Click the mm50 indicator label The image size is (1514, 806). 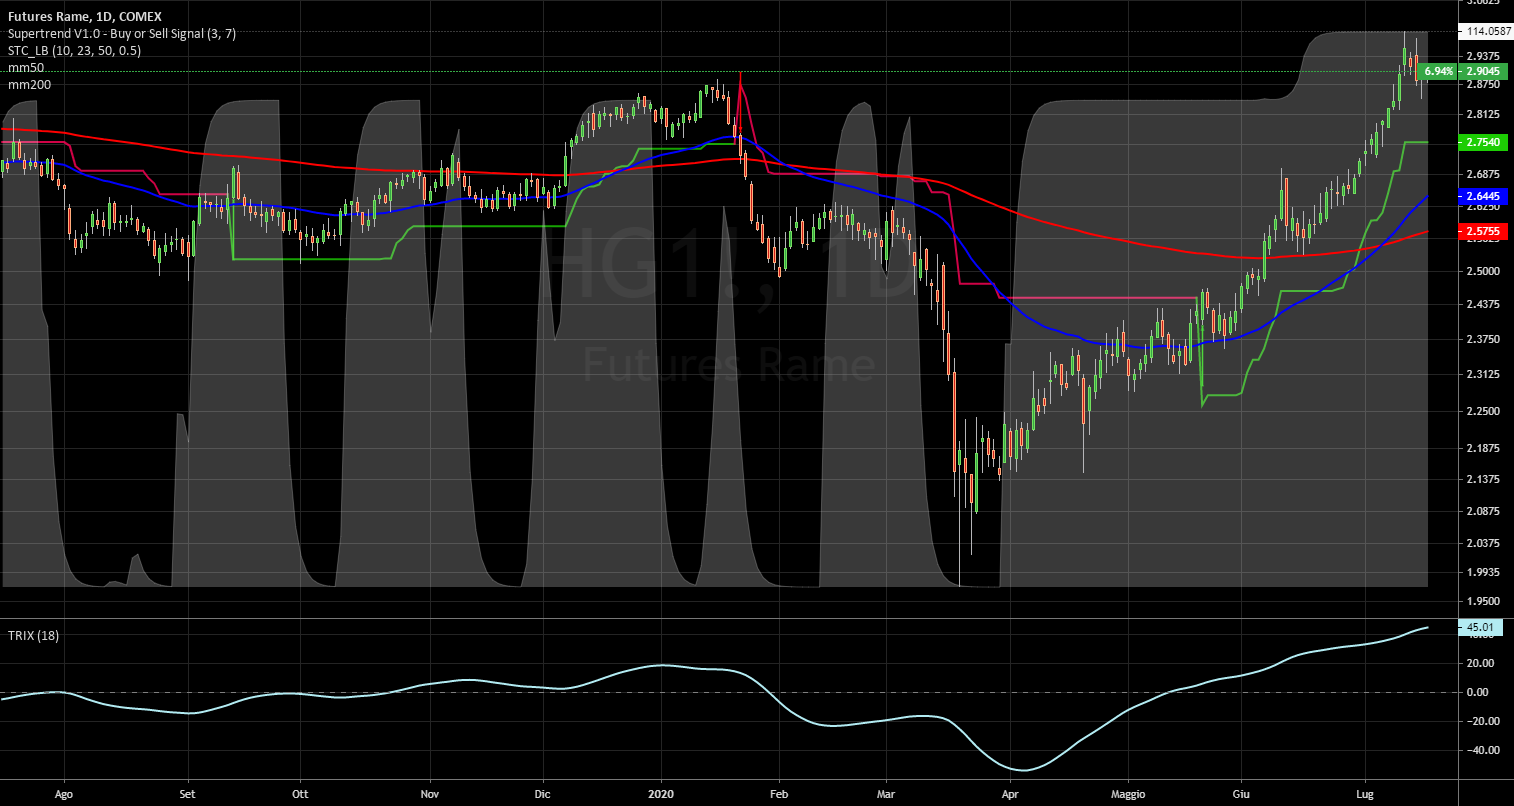click(x=26, y=68)
